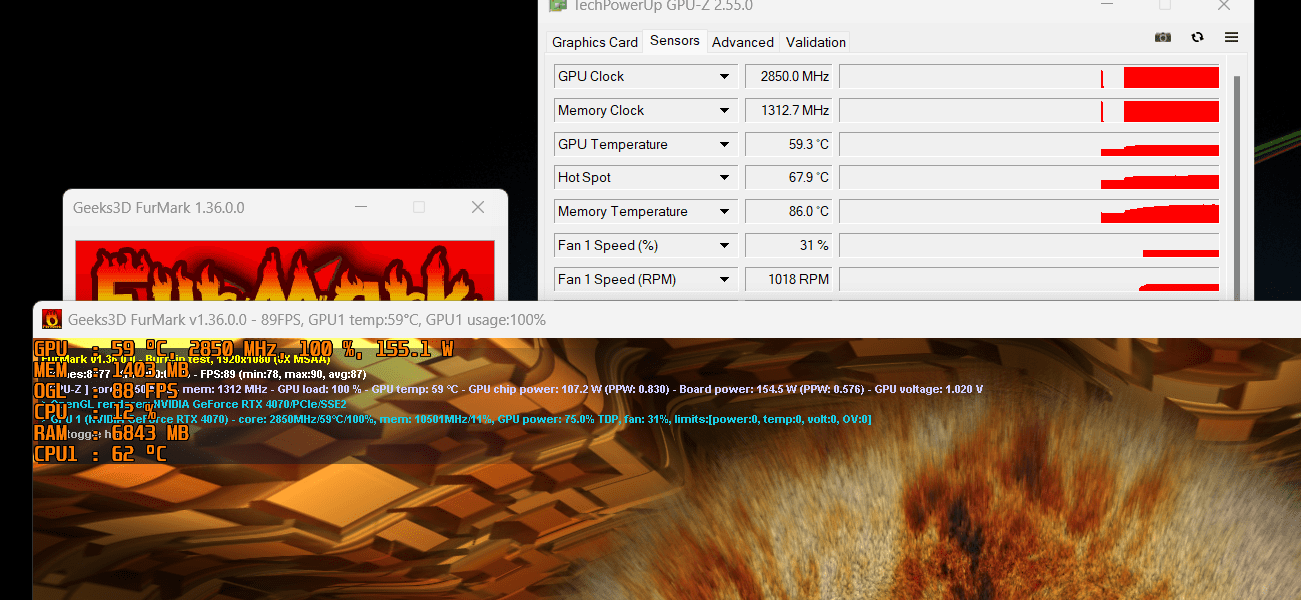Screen dimensions: 1301x600
Task: Minimize the FurMark 1.36.0.0 launcher window
Action: pos(361,208)
